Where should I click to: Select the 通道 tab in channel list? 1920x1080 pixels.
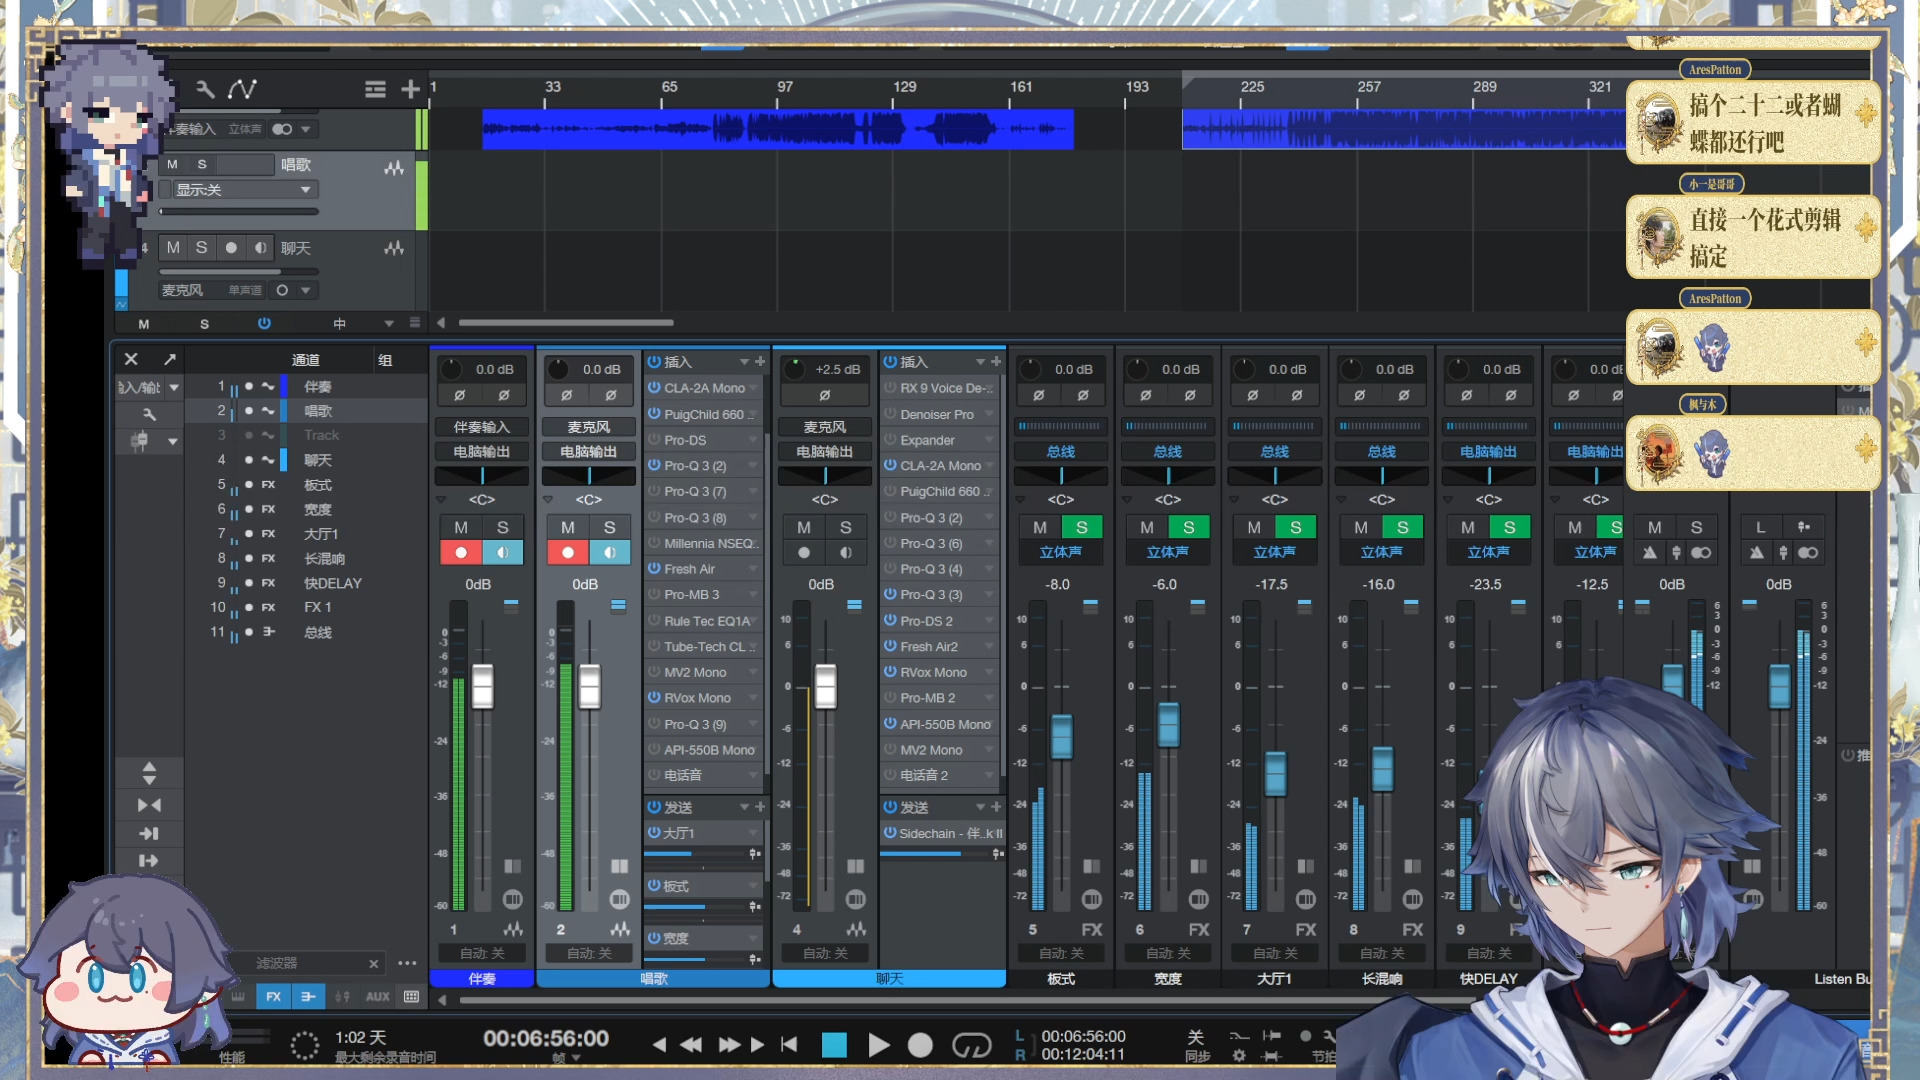(305, 360)
